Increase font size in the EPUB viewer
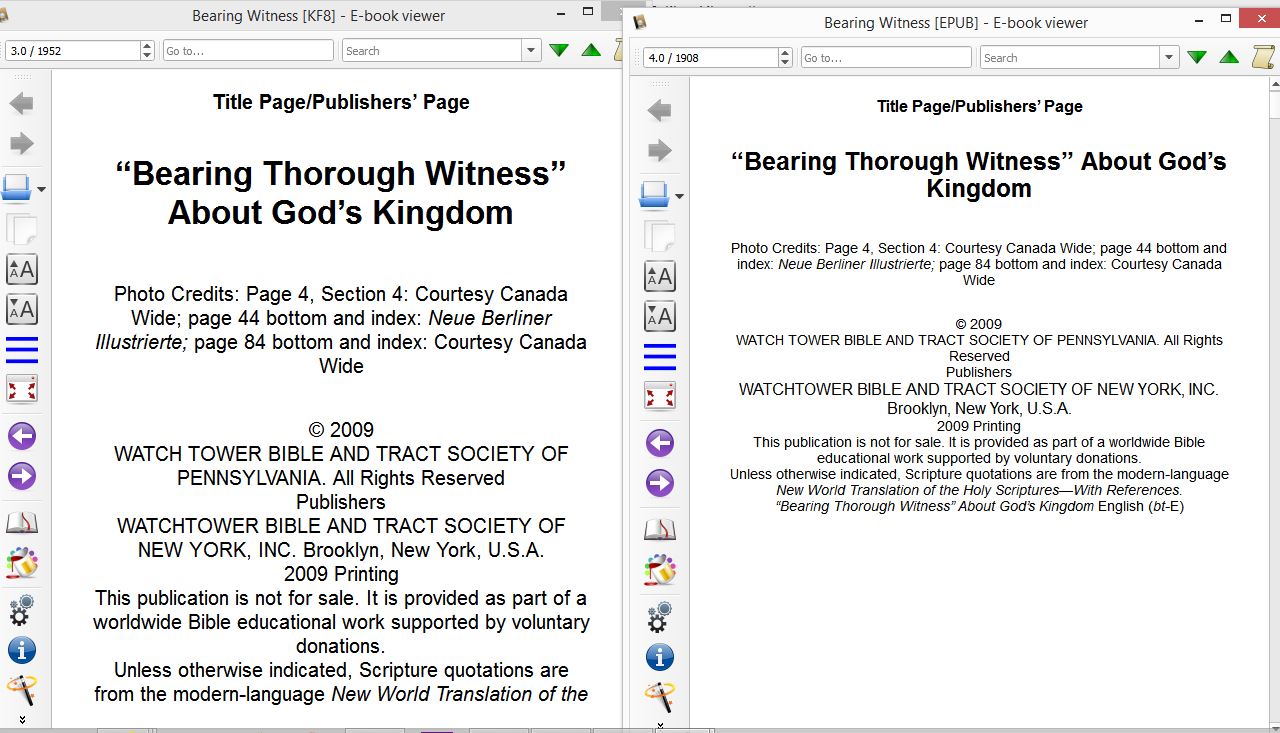The height and width of the screenshot is (733, 1280). click(x=660, y=276)
